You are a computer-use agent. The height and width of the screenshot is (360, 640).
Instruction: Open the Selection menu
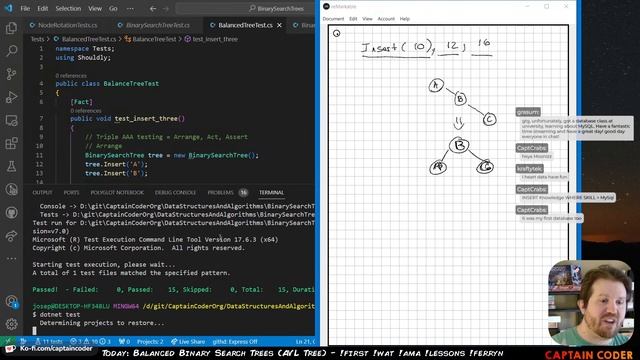pyautogui.click(x=68, y=9)
